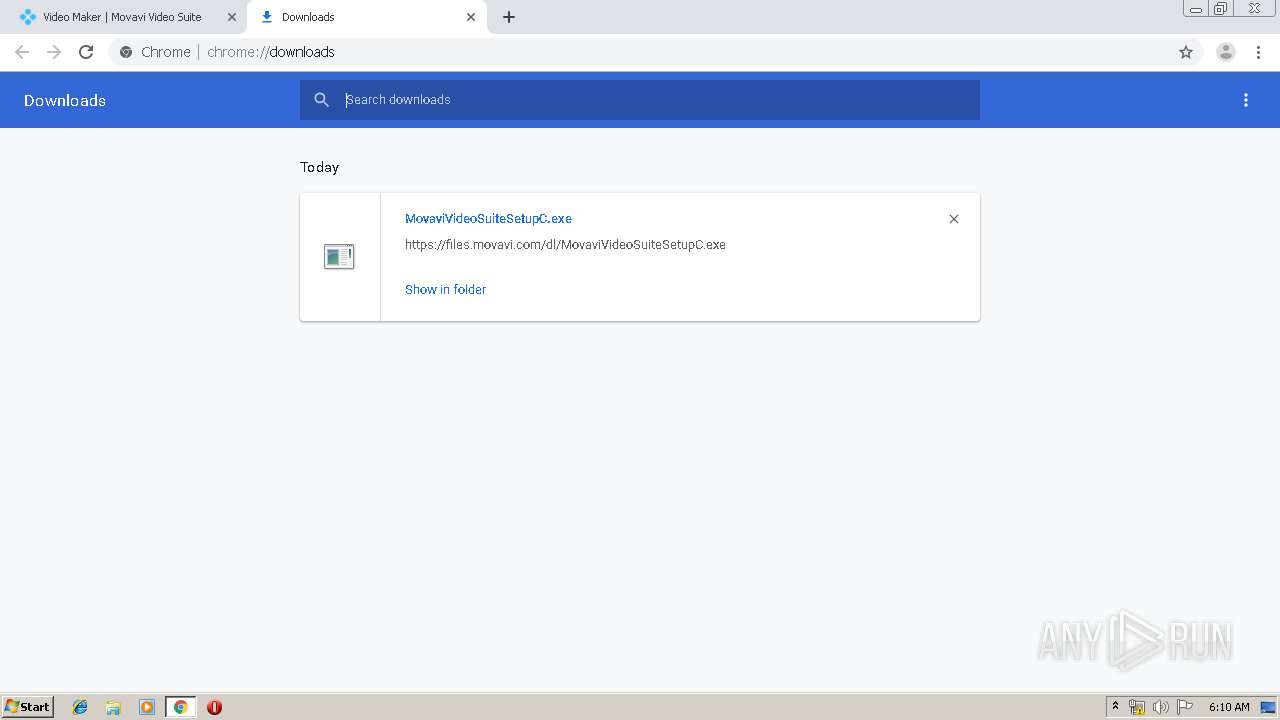Screen dimensions: 1280x720
Task: Open the Action Center flag icon
Action: [1185, 707]
